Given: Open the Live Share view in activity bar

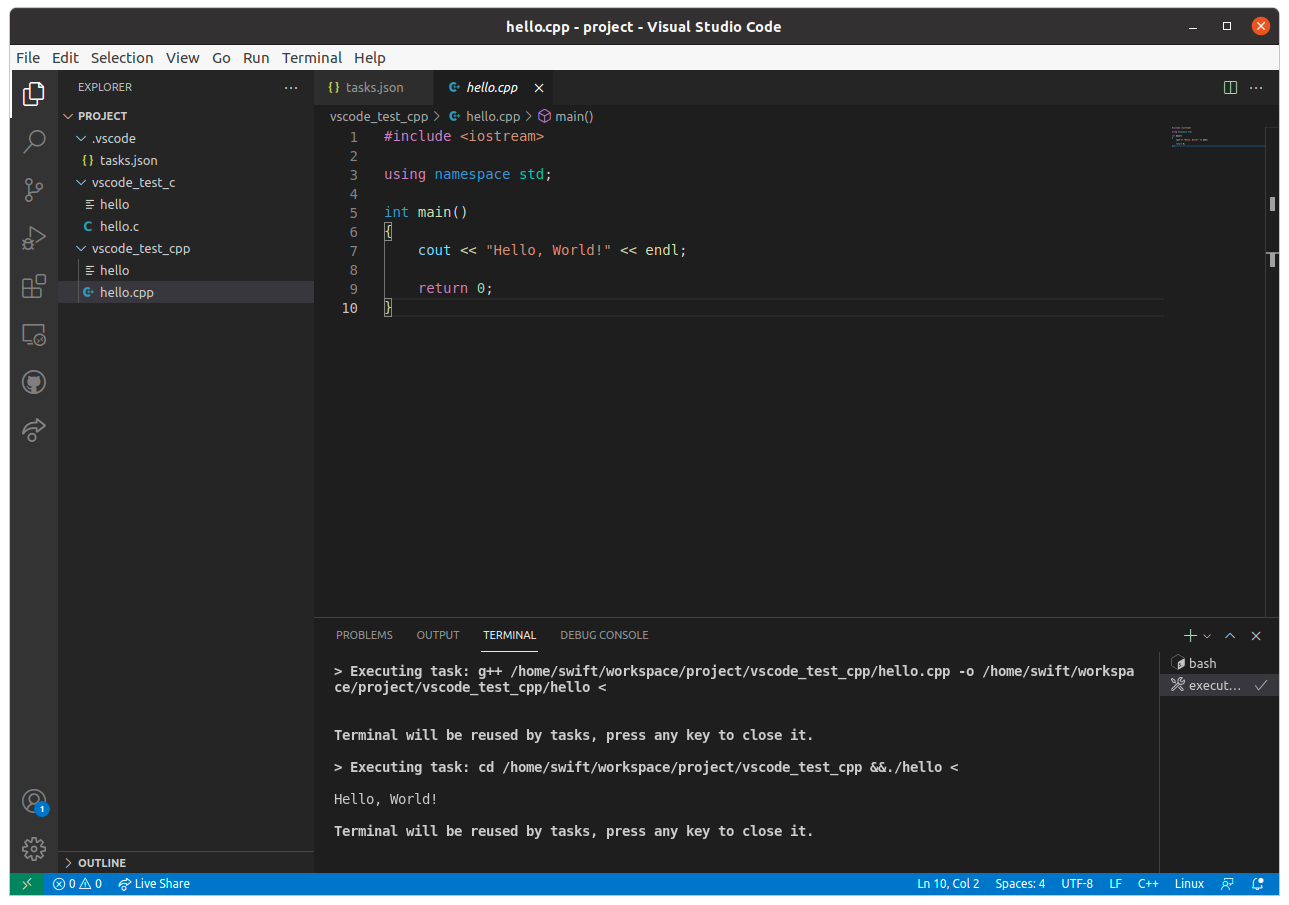Looking at the screenshot, I should (x=34, y=430).
